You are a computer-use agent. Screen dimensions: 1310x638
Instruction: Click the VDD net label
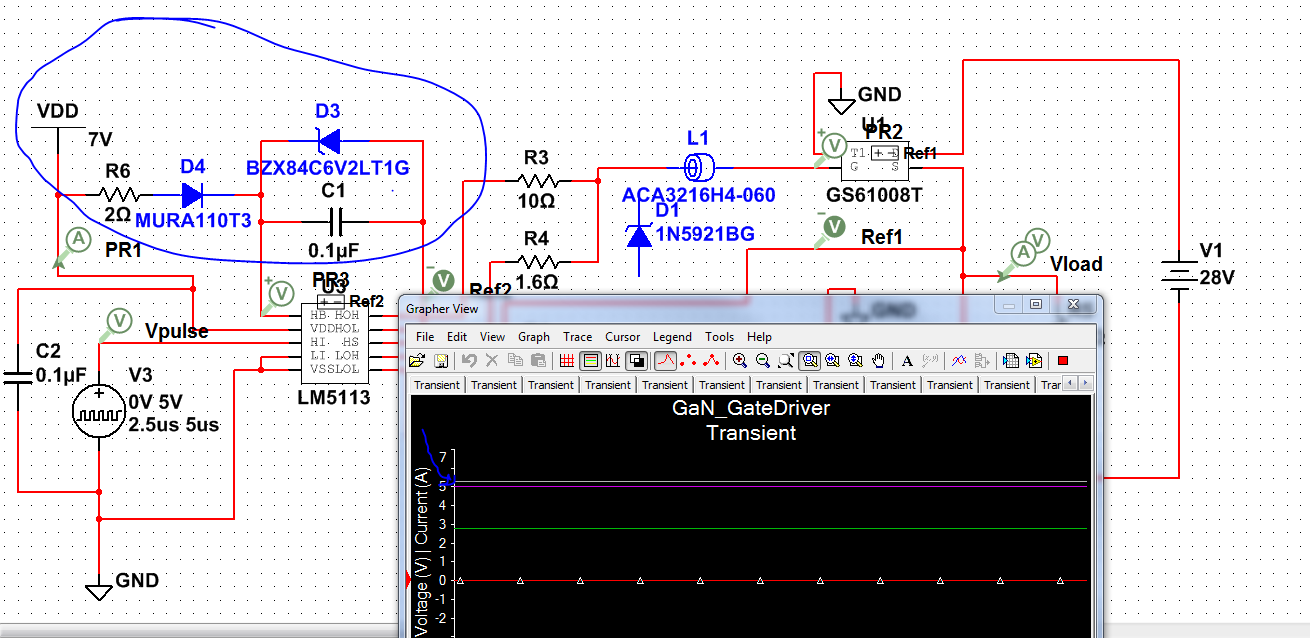coord(57,111)
